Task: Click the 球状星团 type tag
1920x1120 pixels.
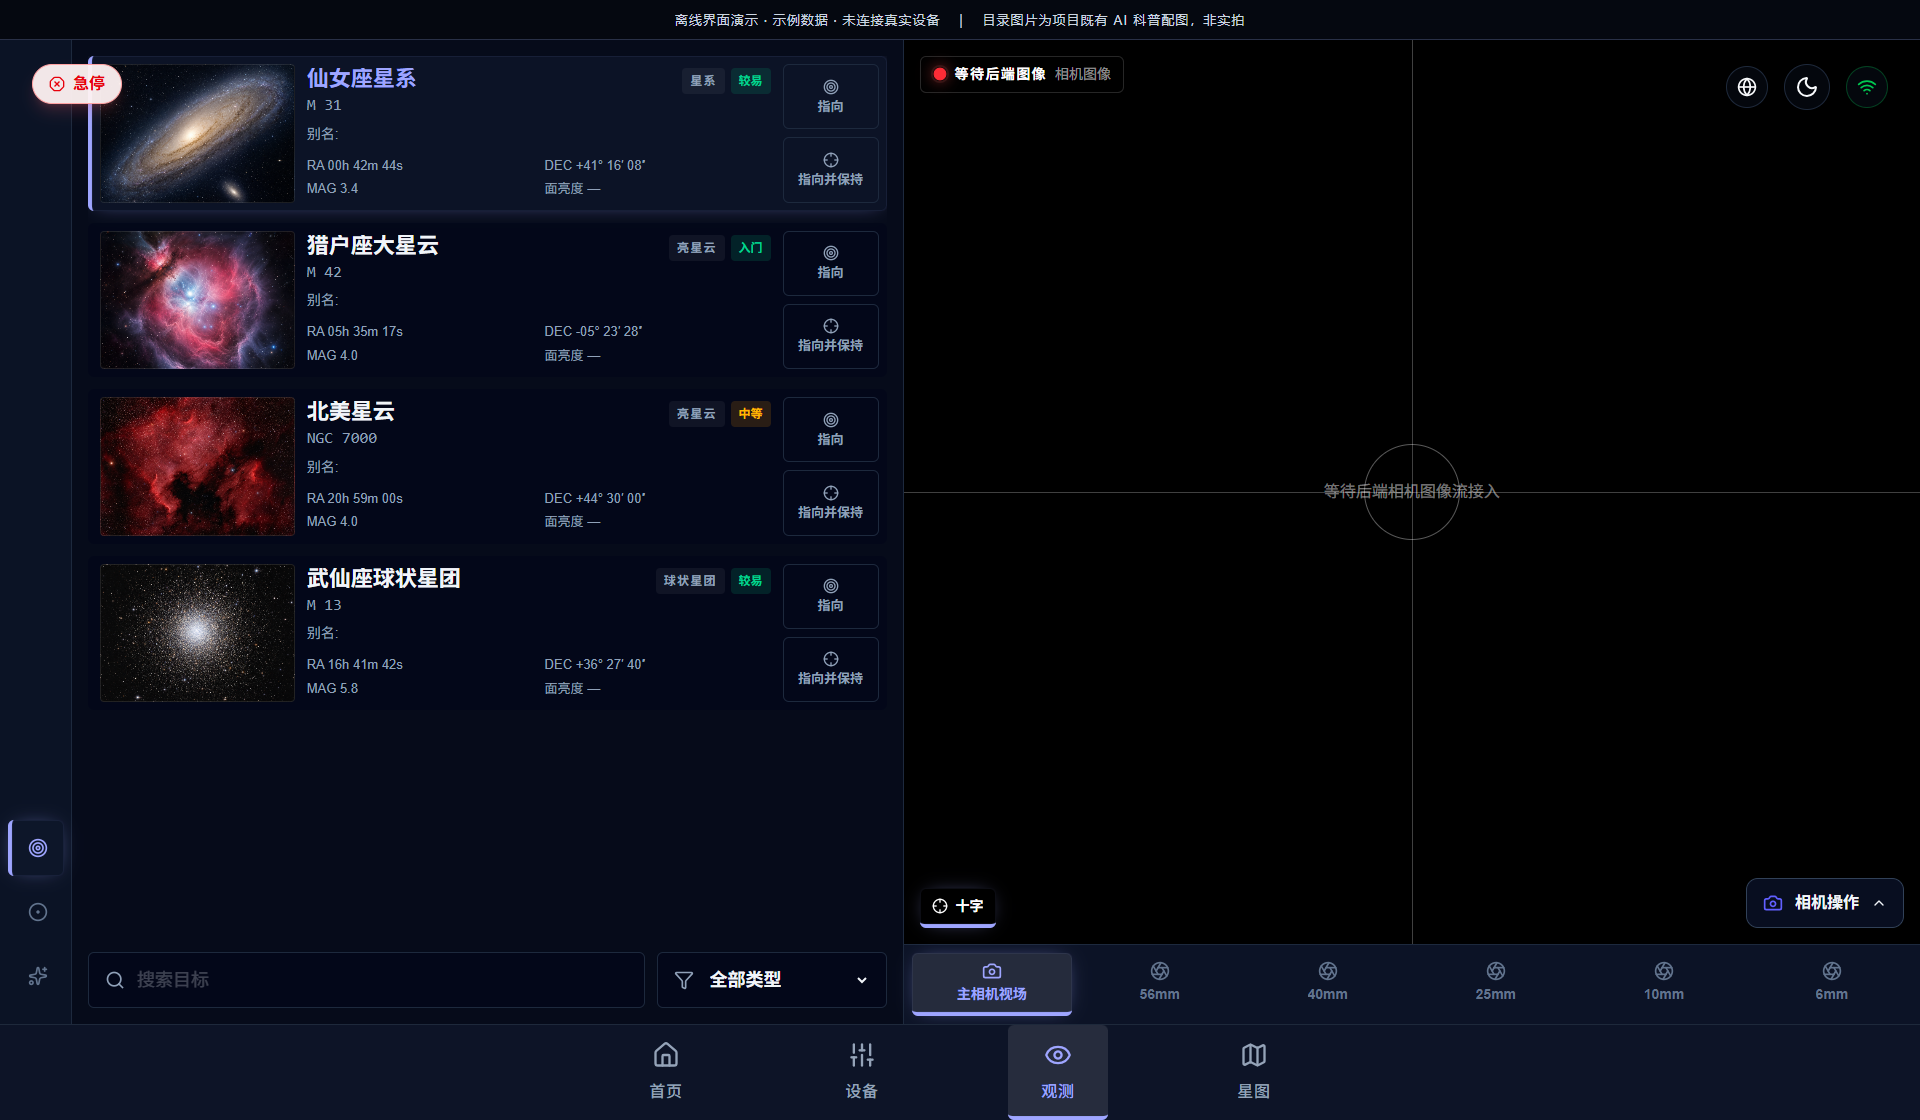Action: coord(690,581)
